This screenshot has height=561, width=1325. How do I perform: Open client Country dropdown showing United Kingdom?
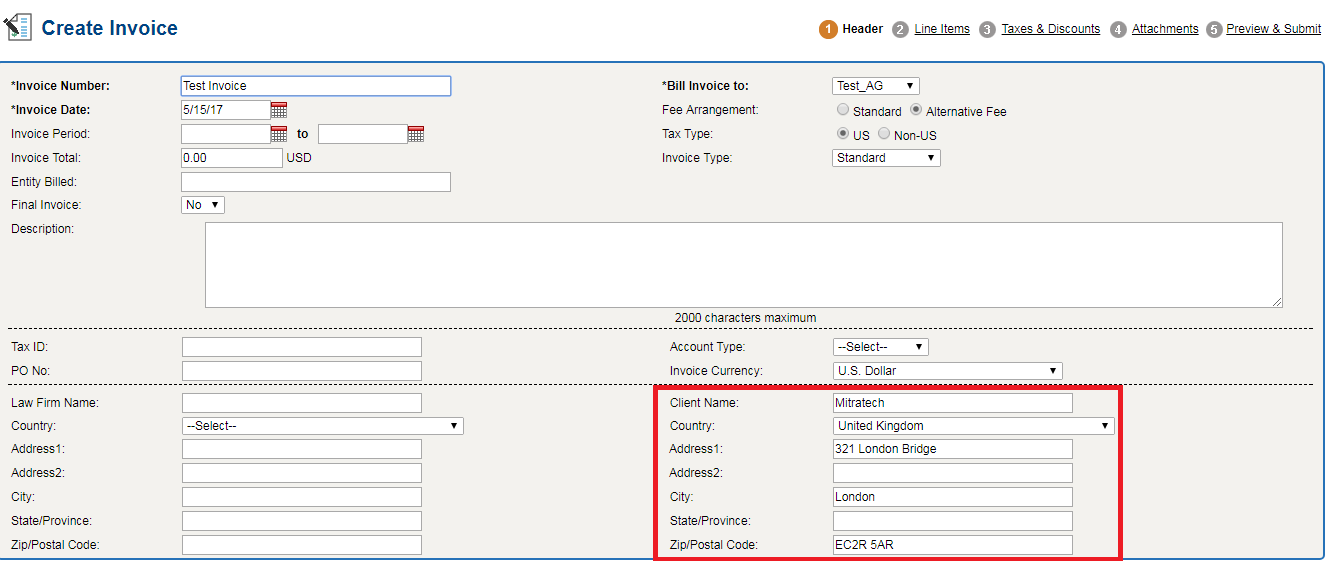tap(974, 426)
